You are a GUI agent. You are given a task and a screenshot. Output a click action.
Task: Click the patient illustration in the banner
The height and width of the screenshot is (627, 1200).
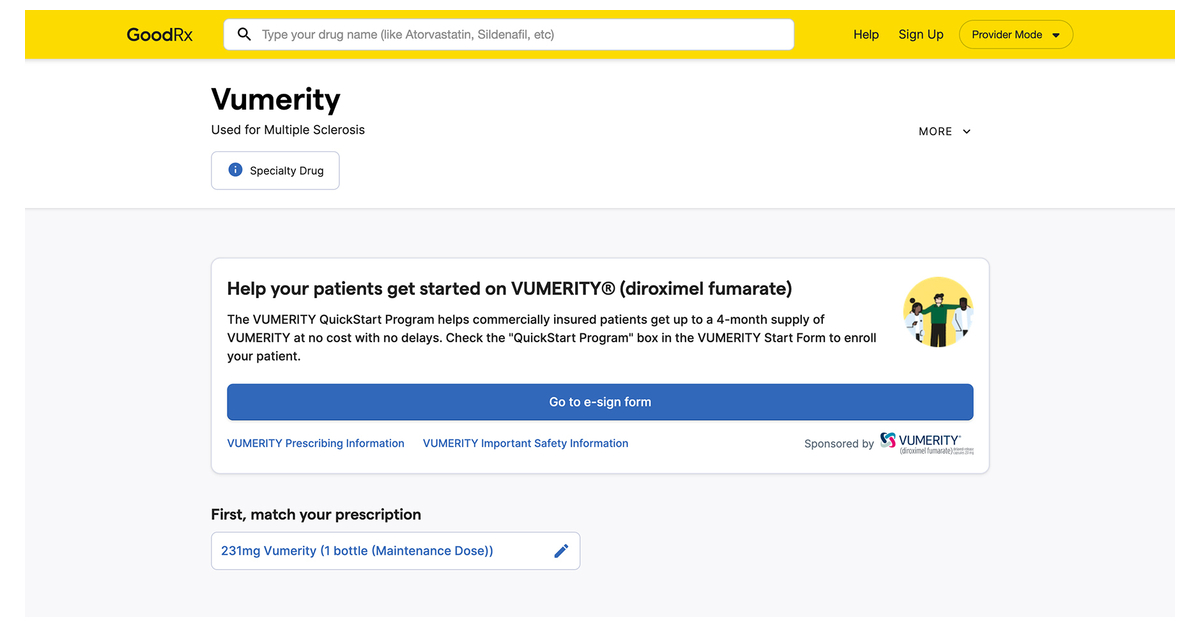click(938, 311)
